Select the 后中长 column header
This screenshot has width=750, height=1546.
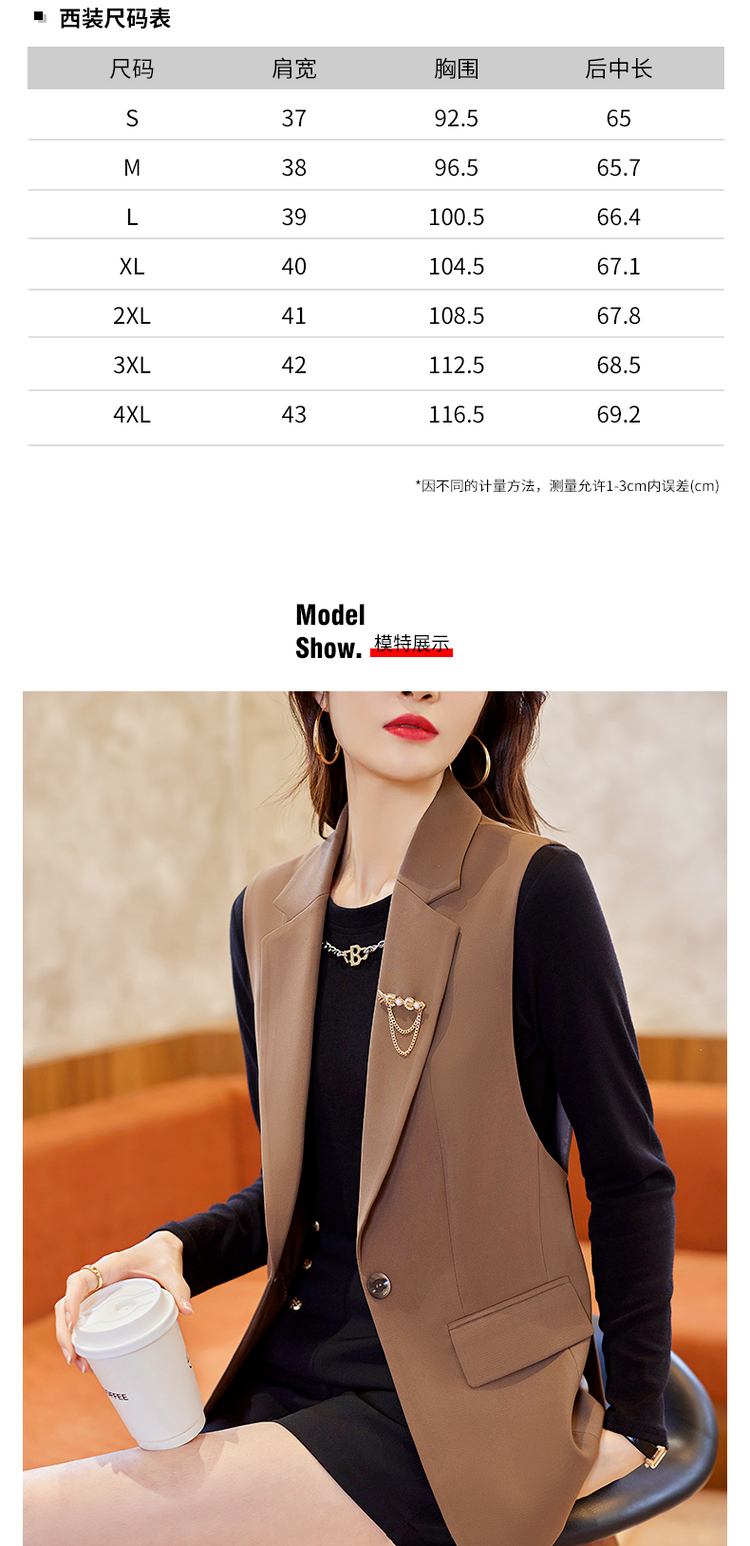click(x=618, y=69)
